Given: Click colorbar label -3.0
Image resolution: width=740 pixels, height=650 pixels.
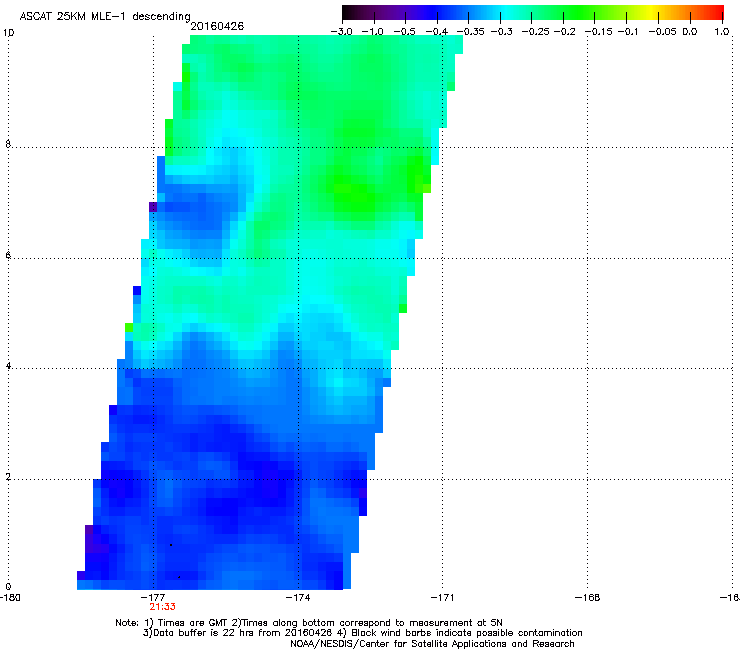Looking at the screenshot, I should [x=341, y=32].
